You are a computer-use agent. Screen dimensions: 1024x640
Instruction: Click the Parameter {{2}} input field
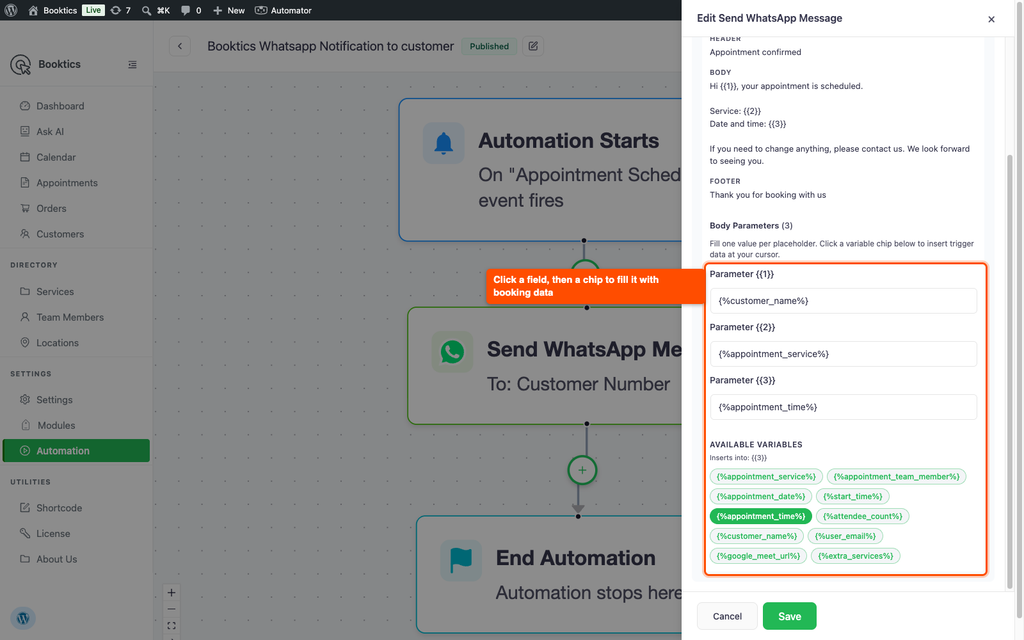(843, 354)
